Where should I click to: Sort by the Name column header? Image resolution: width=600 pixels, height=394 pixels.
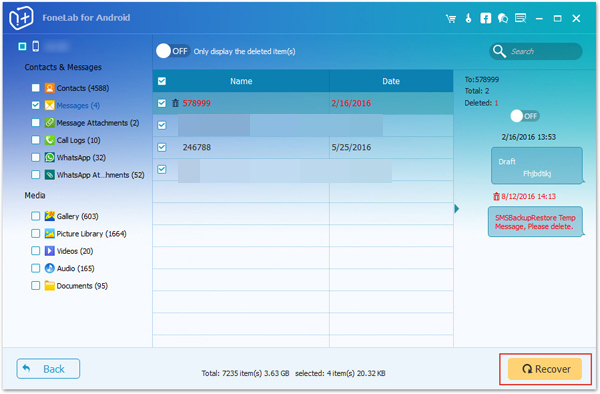pos(241,81)
